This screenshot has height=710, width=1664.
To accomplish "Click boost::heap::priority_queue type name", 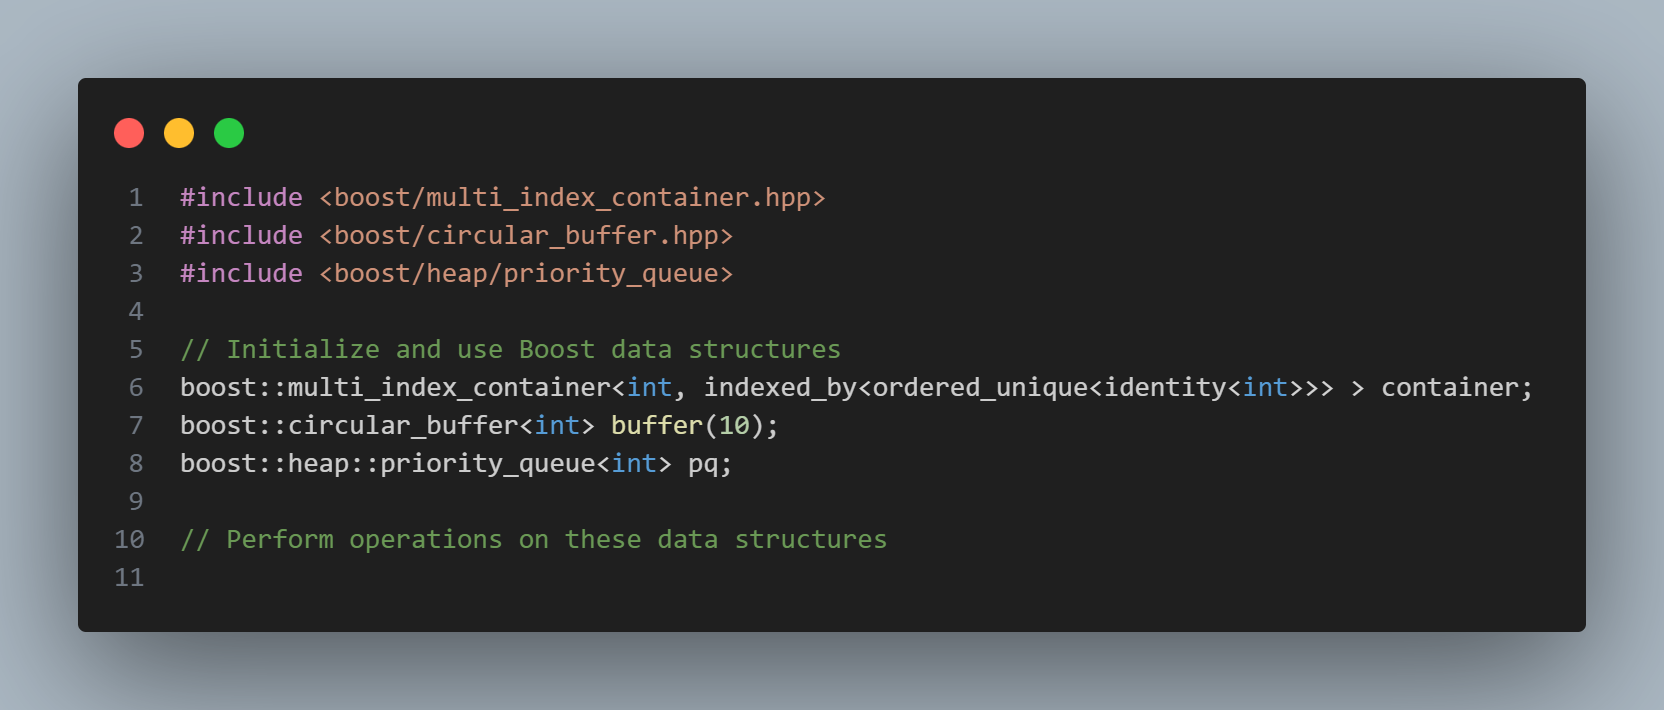I will 388,463.
